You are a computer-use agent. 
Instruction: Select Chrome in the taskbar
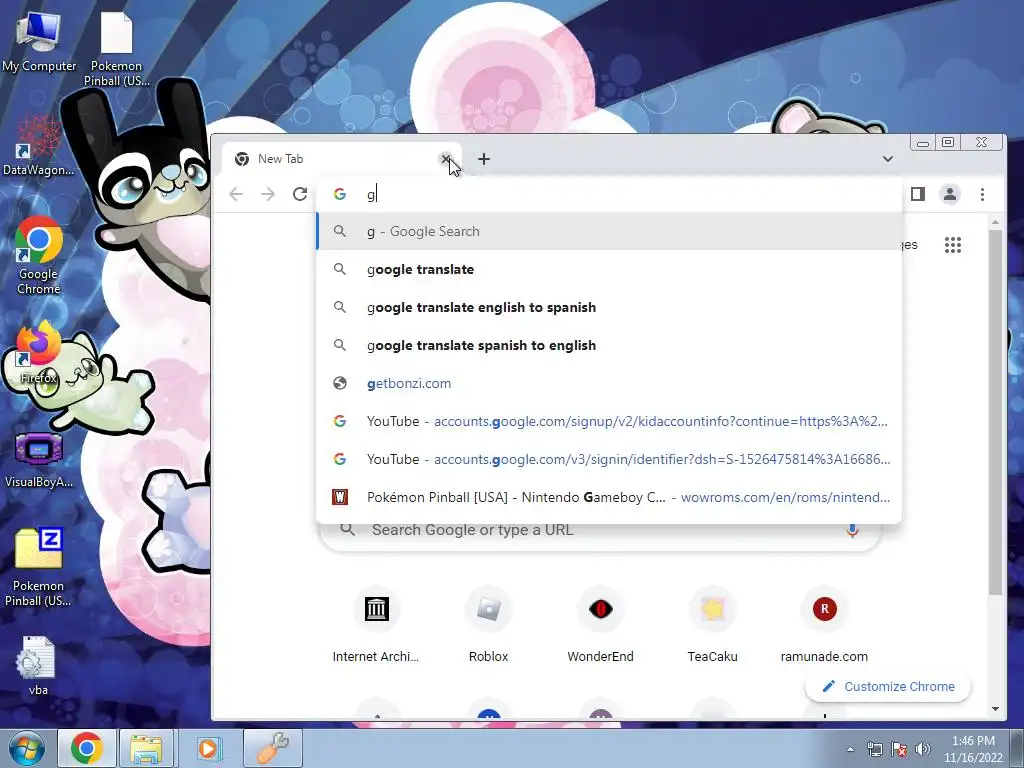pyautogui.click(x=87, y=748)
